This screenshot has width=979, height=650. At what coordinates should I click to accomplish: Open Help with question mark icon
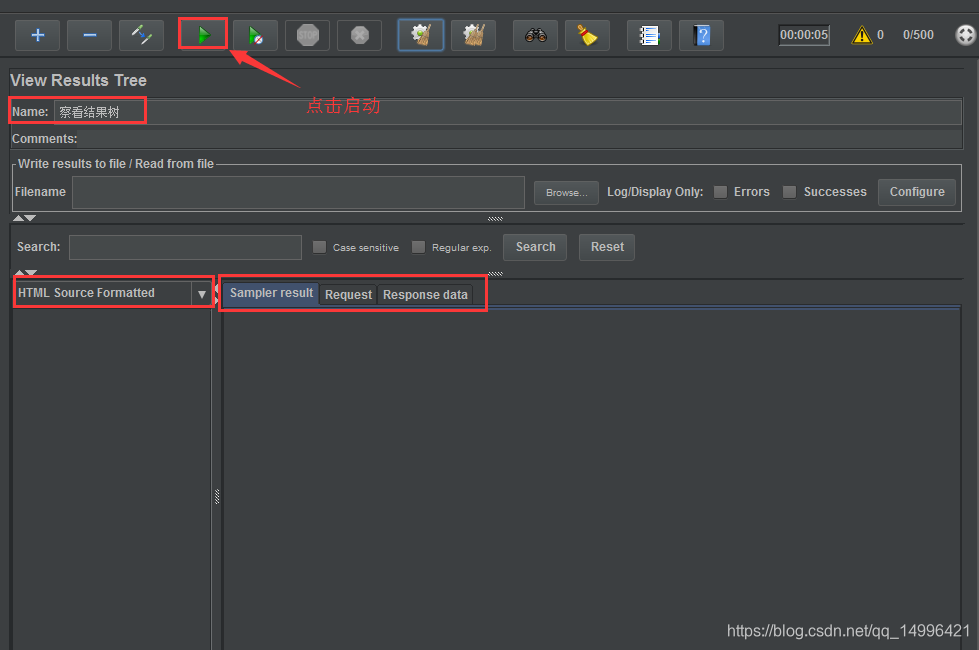[x=701, y=35]
